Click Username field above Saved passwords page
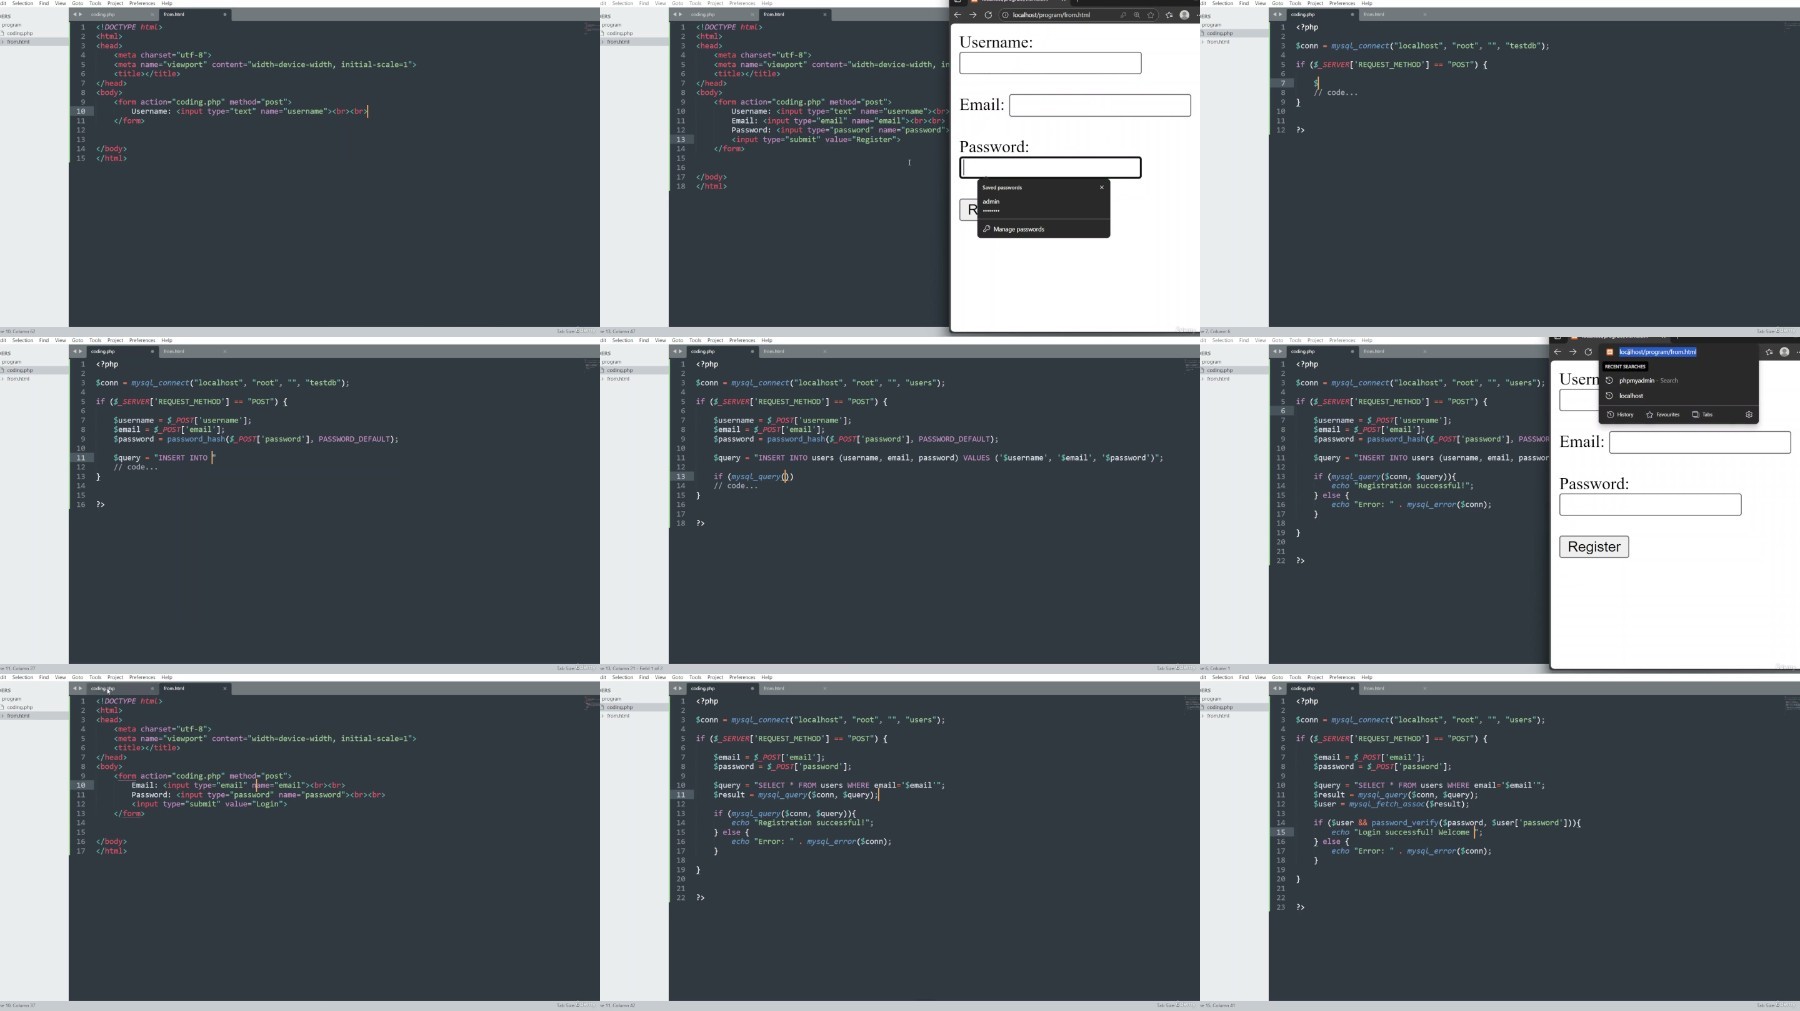The width and height of the screenshot is (1800, 1011). [1050, 63]
